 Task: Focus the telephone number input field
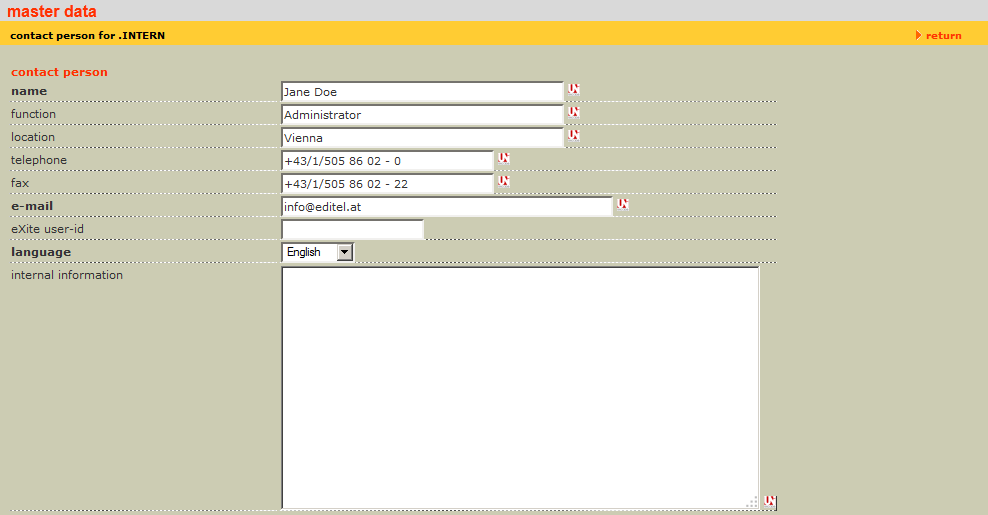pyautogui.click(x=387, y=161)
